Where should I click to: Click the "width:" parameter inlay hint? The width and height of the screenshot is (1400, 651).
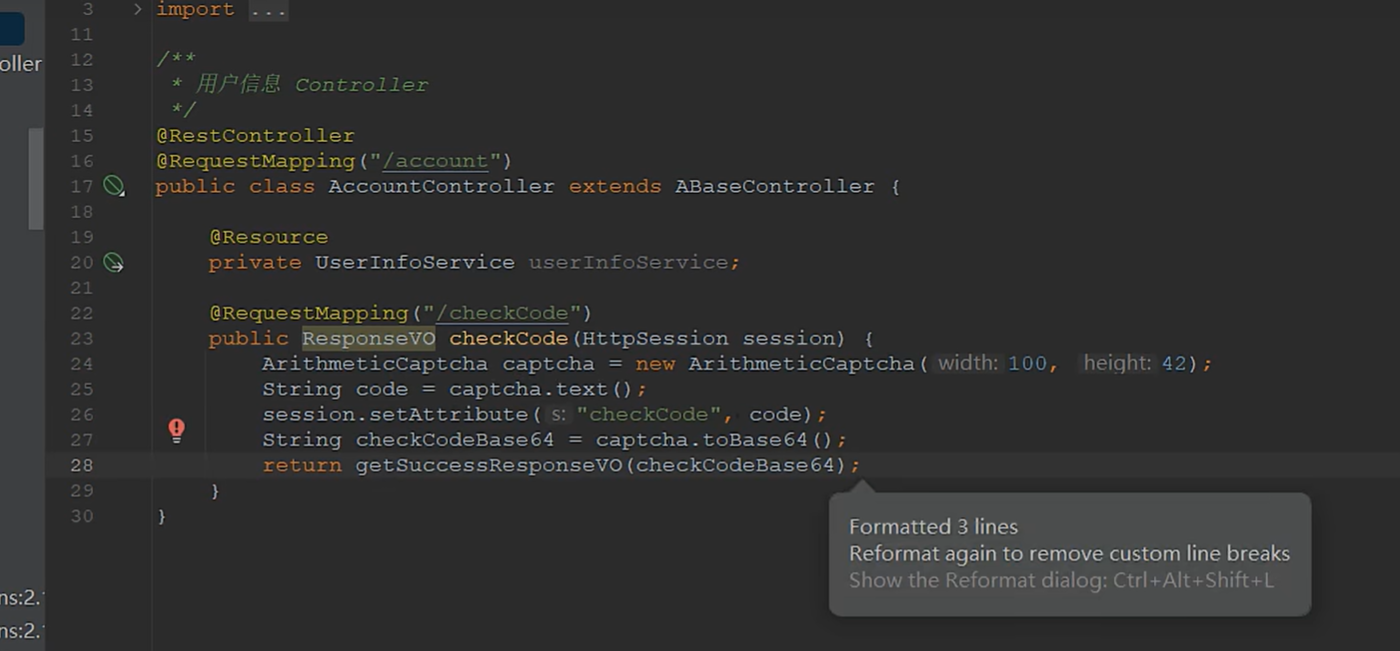point(967,364)
